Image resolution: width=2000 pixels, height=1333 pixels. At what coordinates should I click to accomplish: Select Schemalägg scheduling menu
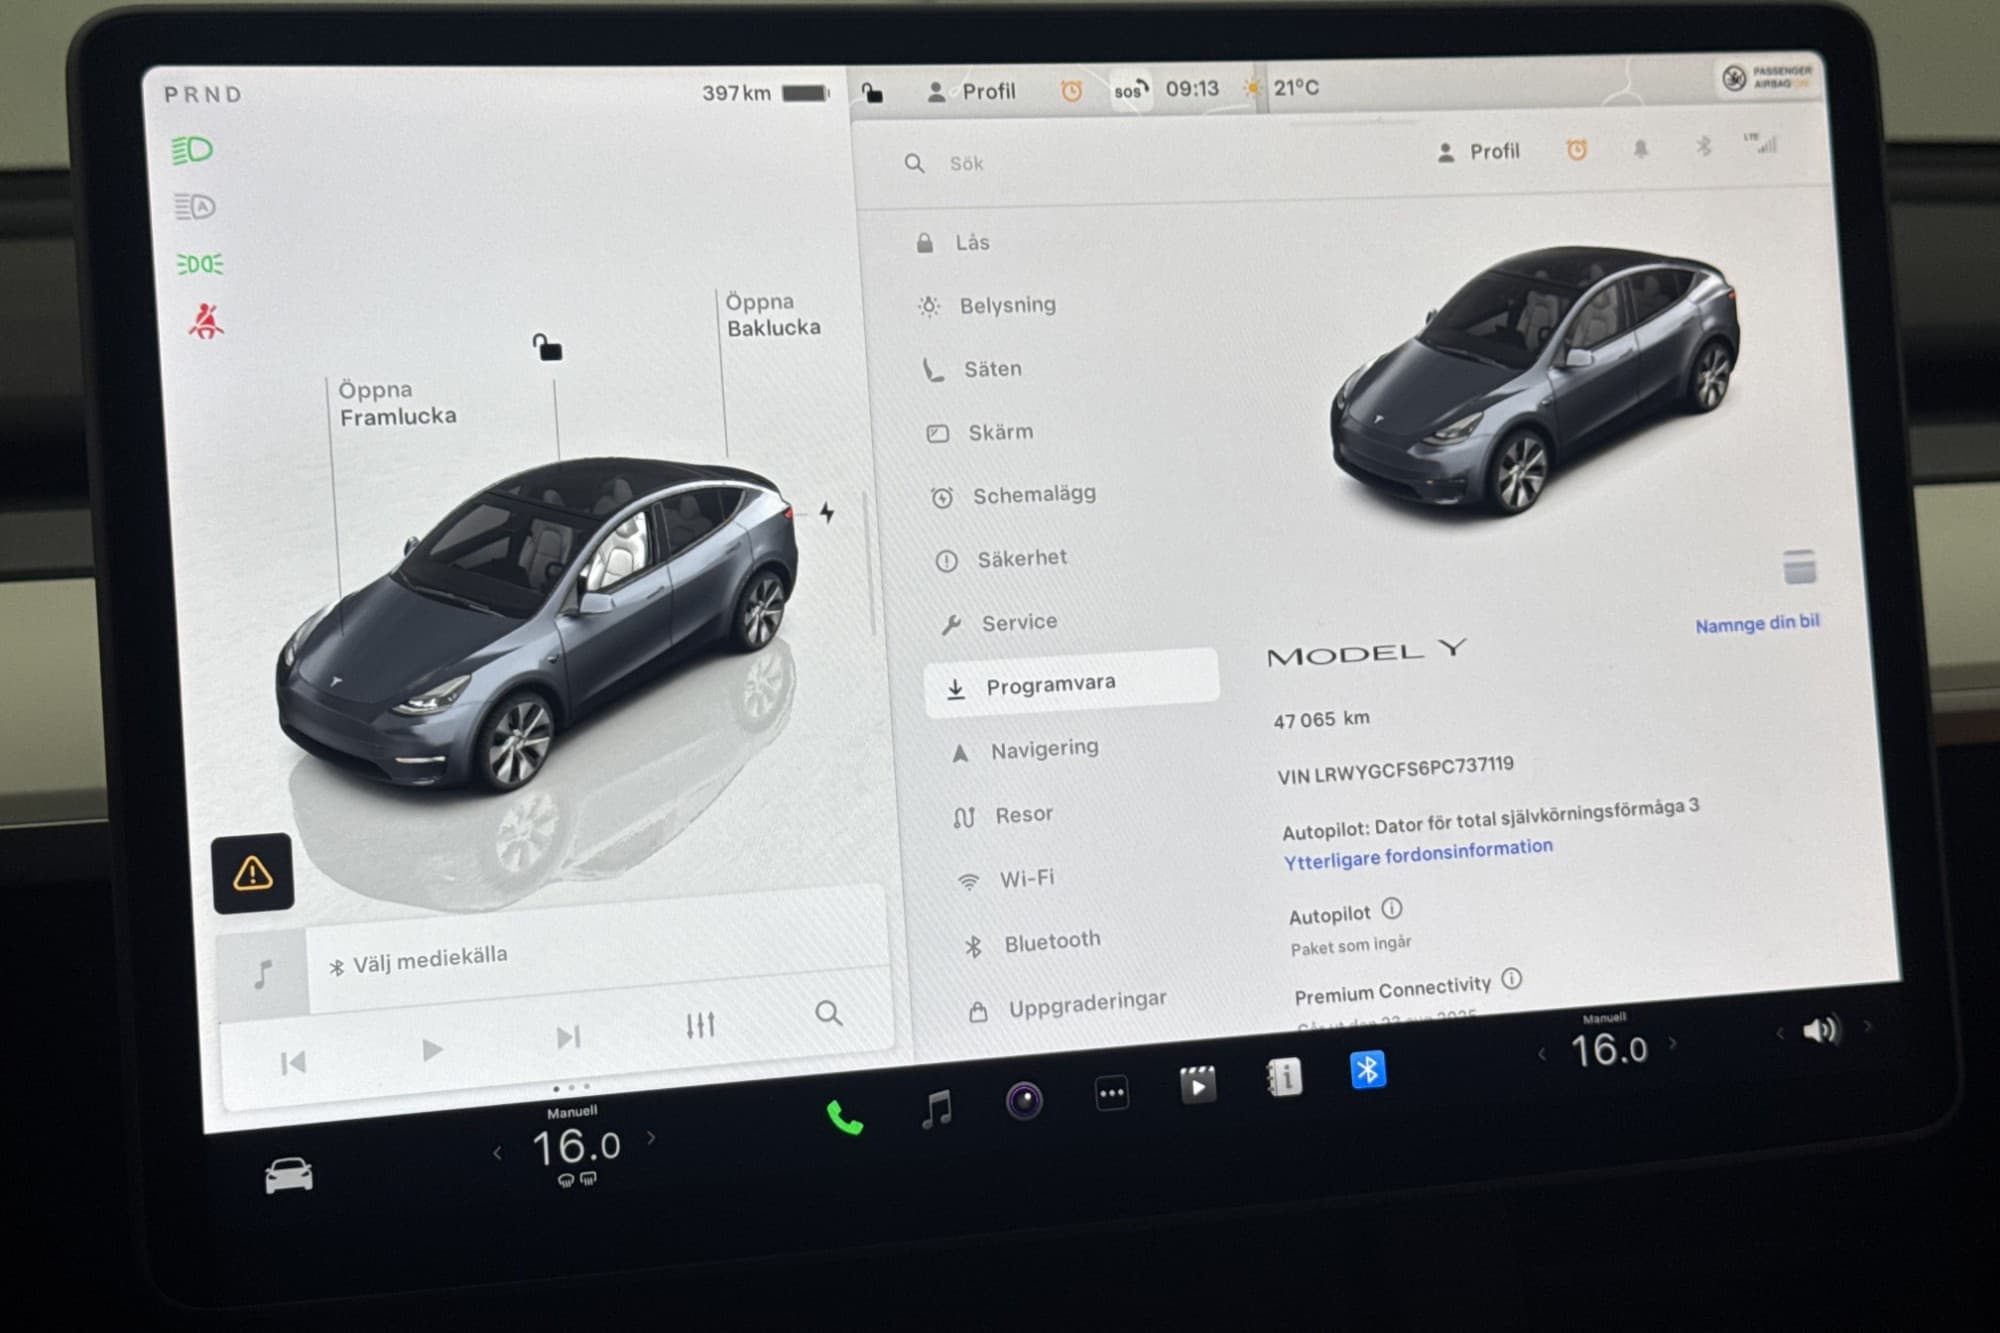click(1013, 495)
